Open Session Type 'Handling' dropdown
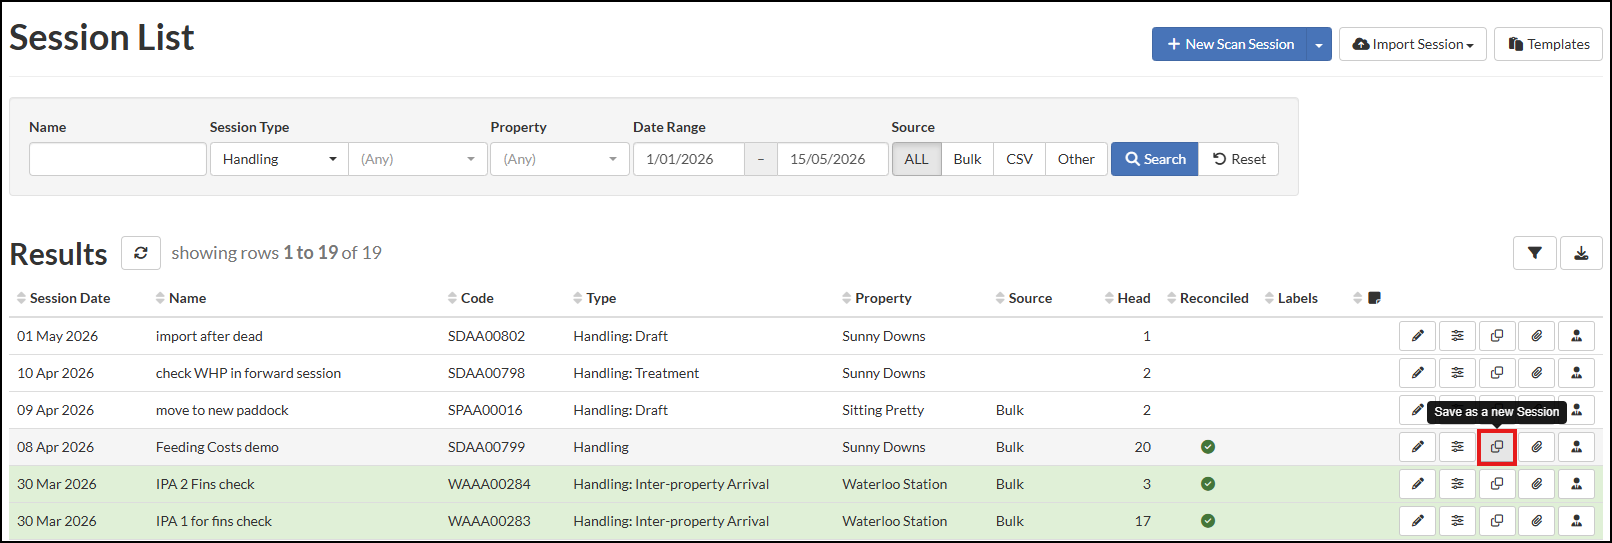The width and height of the screenshot is (1612, 543). pos(279,159)
